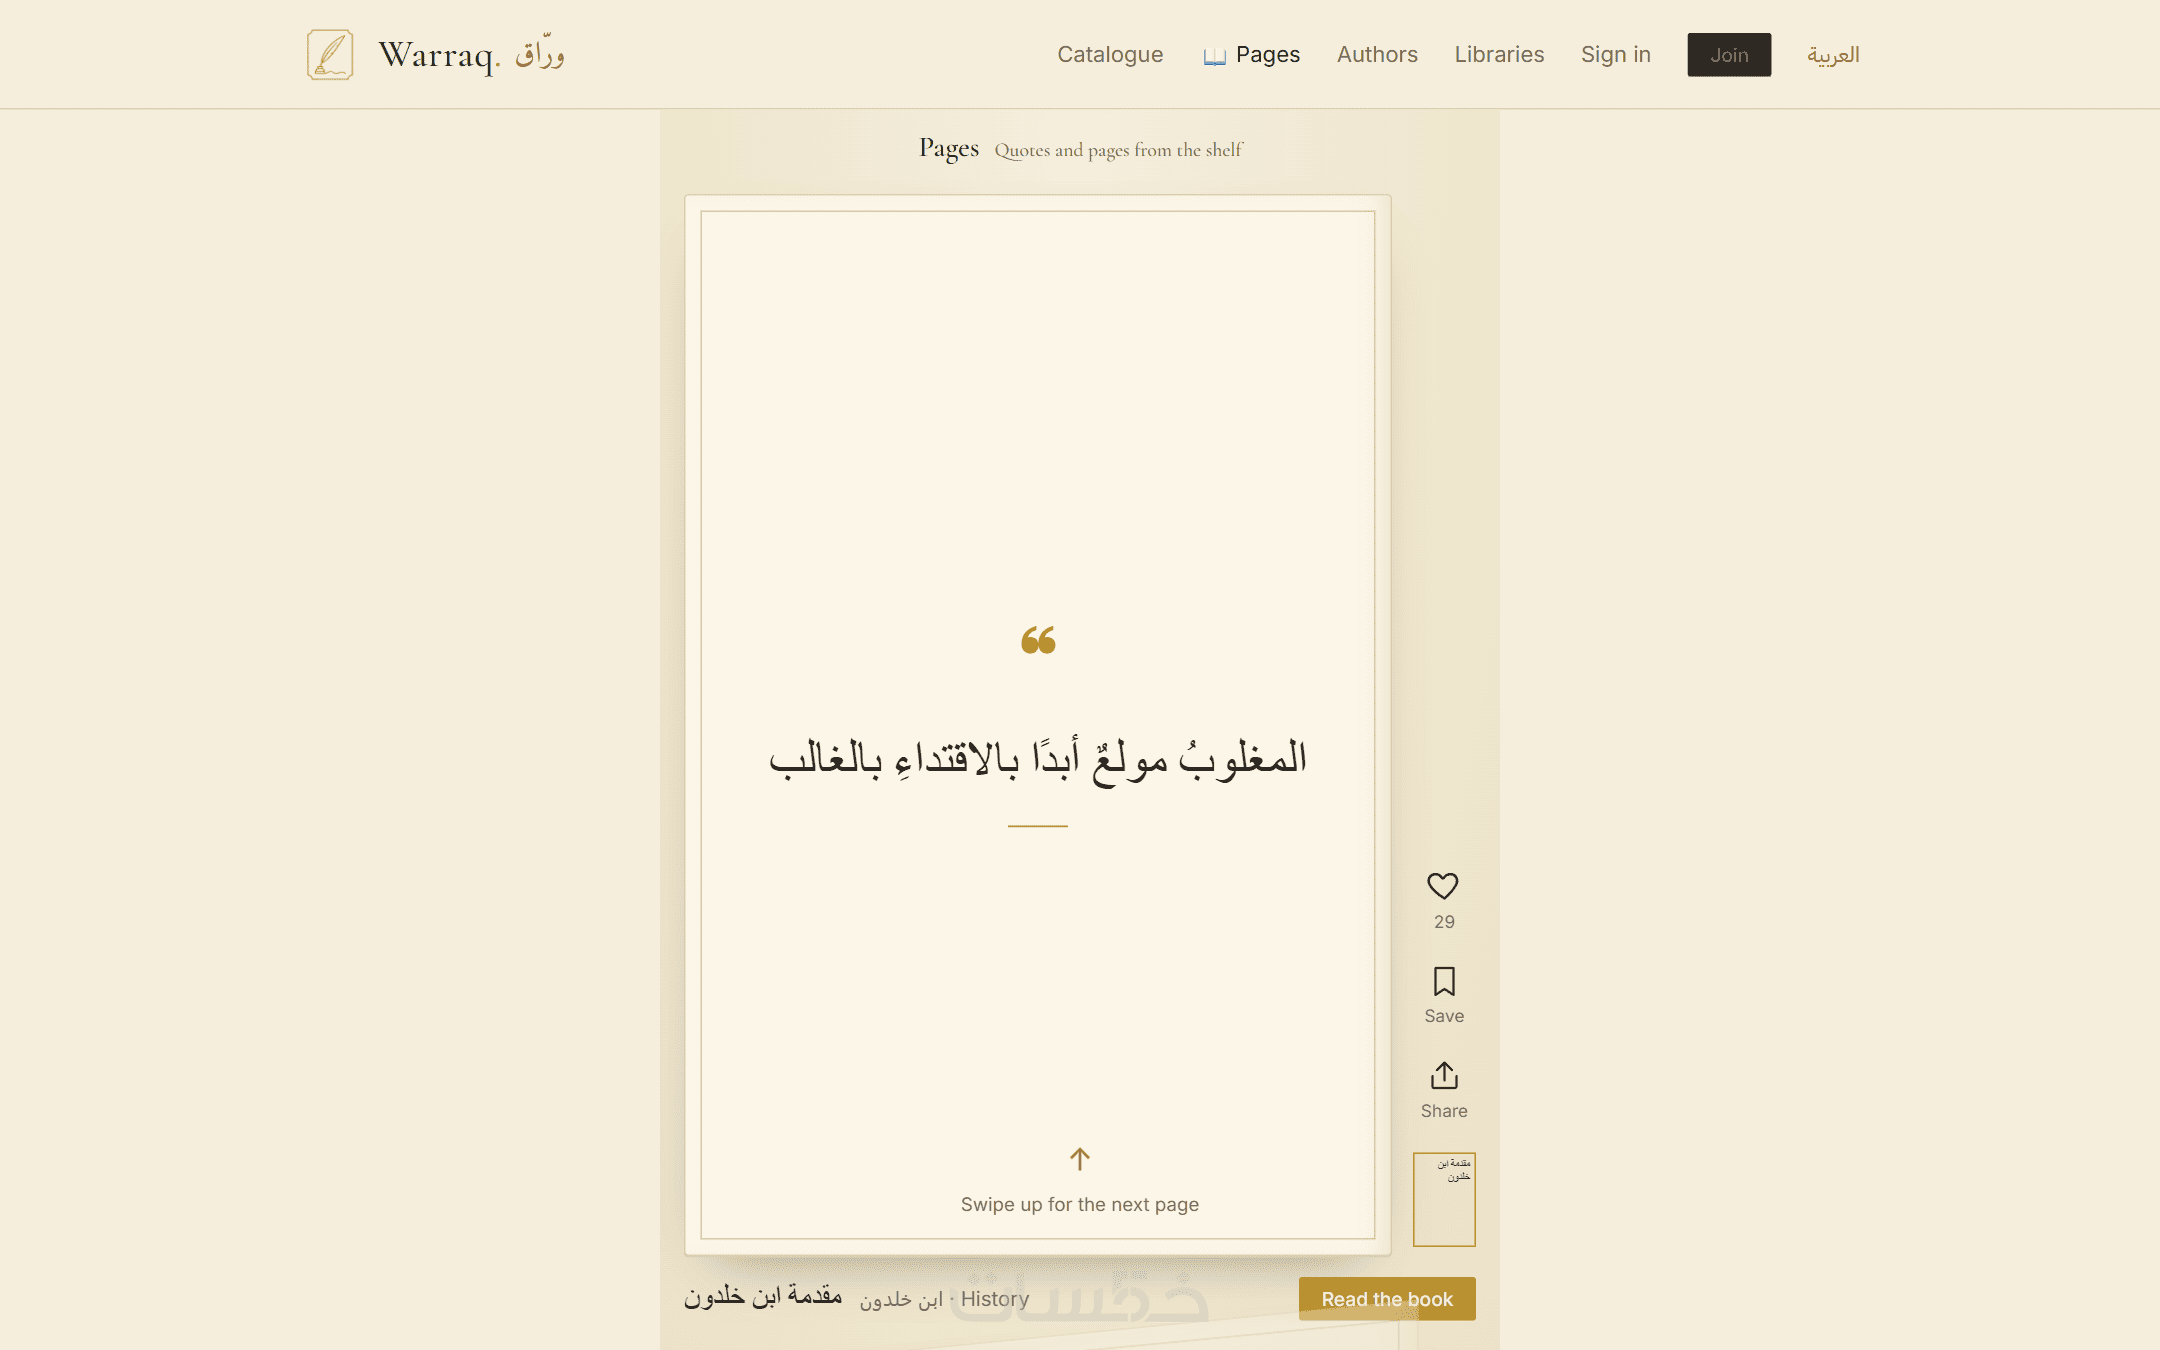Click the Sign in link
2160x1350 pixels.
tap(1616, 54)
